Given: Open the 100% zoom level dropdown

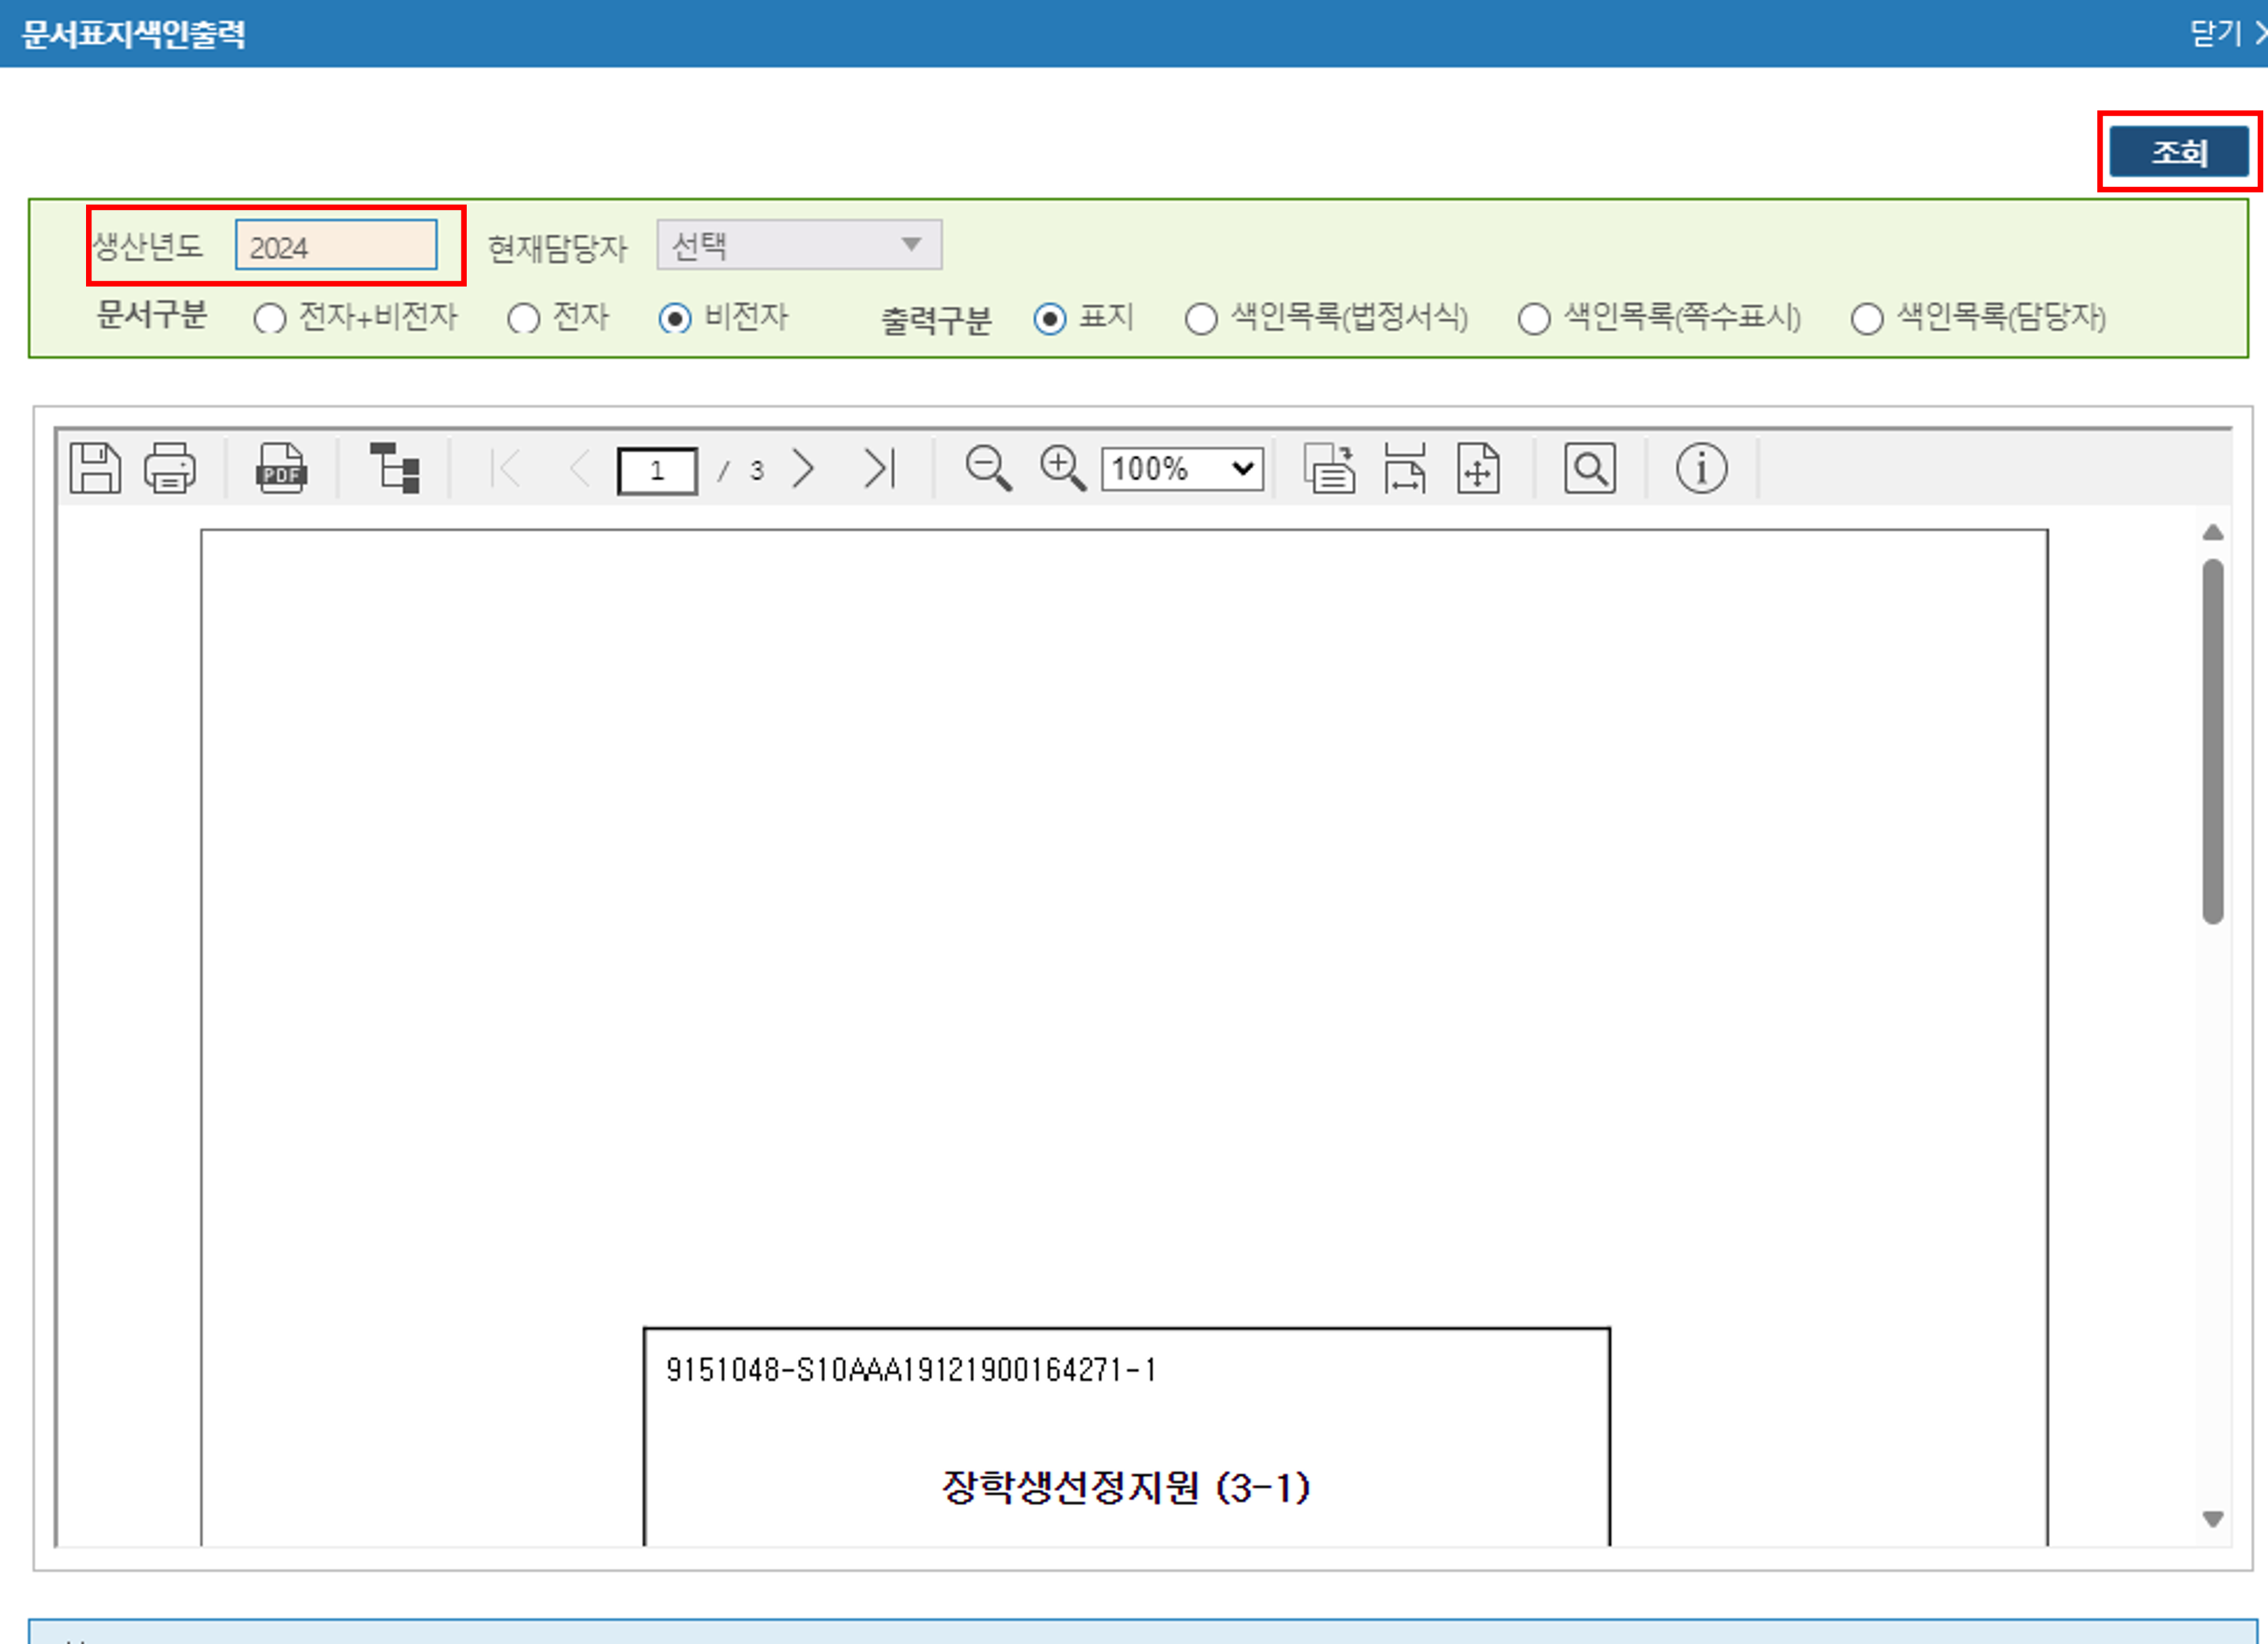Looking at the screenshot, I should point(1182,469).
